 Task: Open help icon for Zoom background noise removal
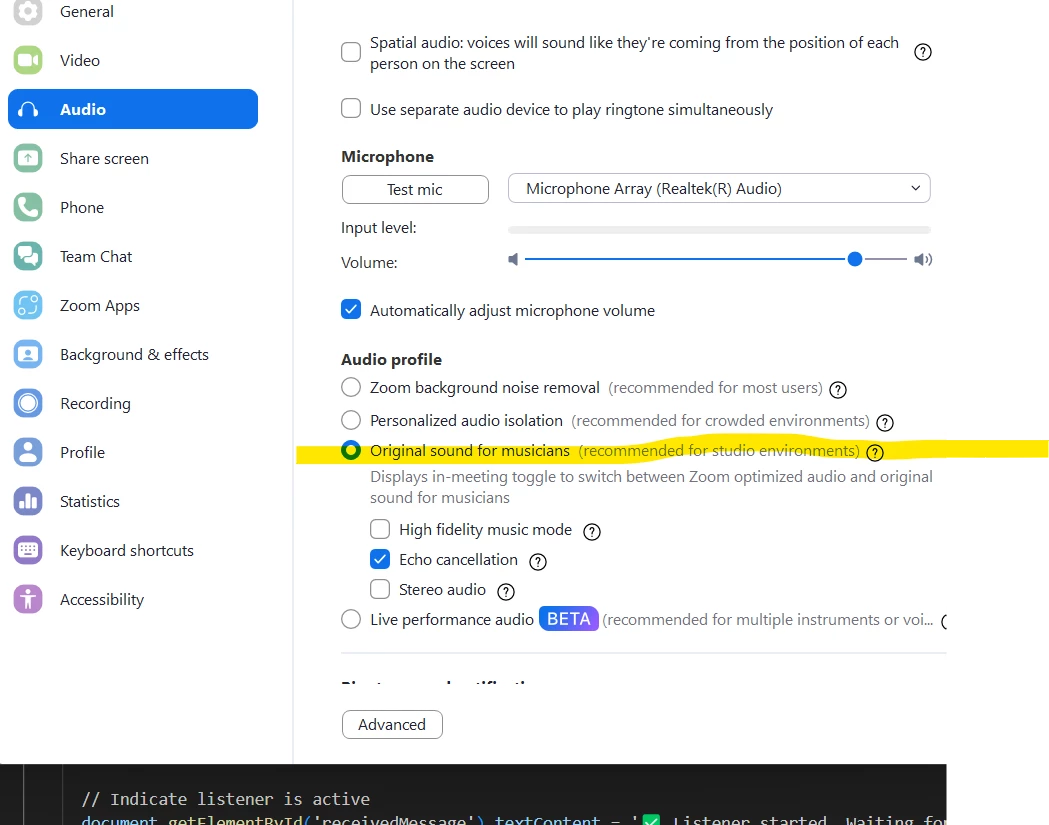tap(838, 389)
